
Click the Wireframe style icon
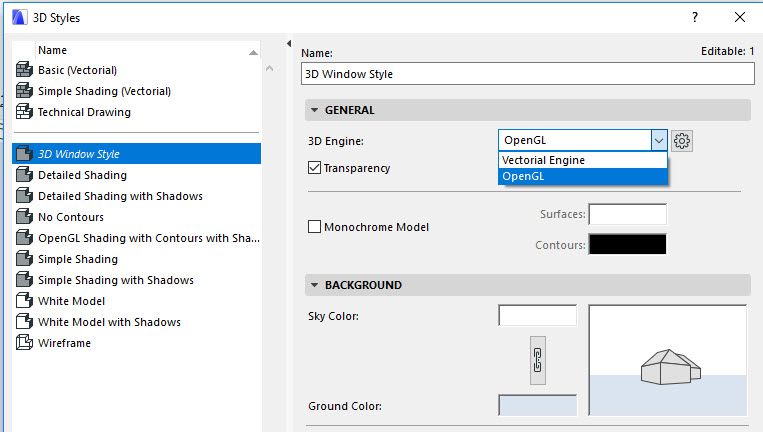25,343
